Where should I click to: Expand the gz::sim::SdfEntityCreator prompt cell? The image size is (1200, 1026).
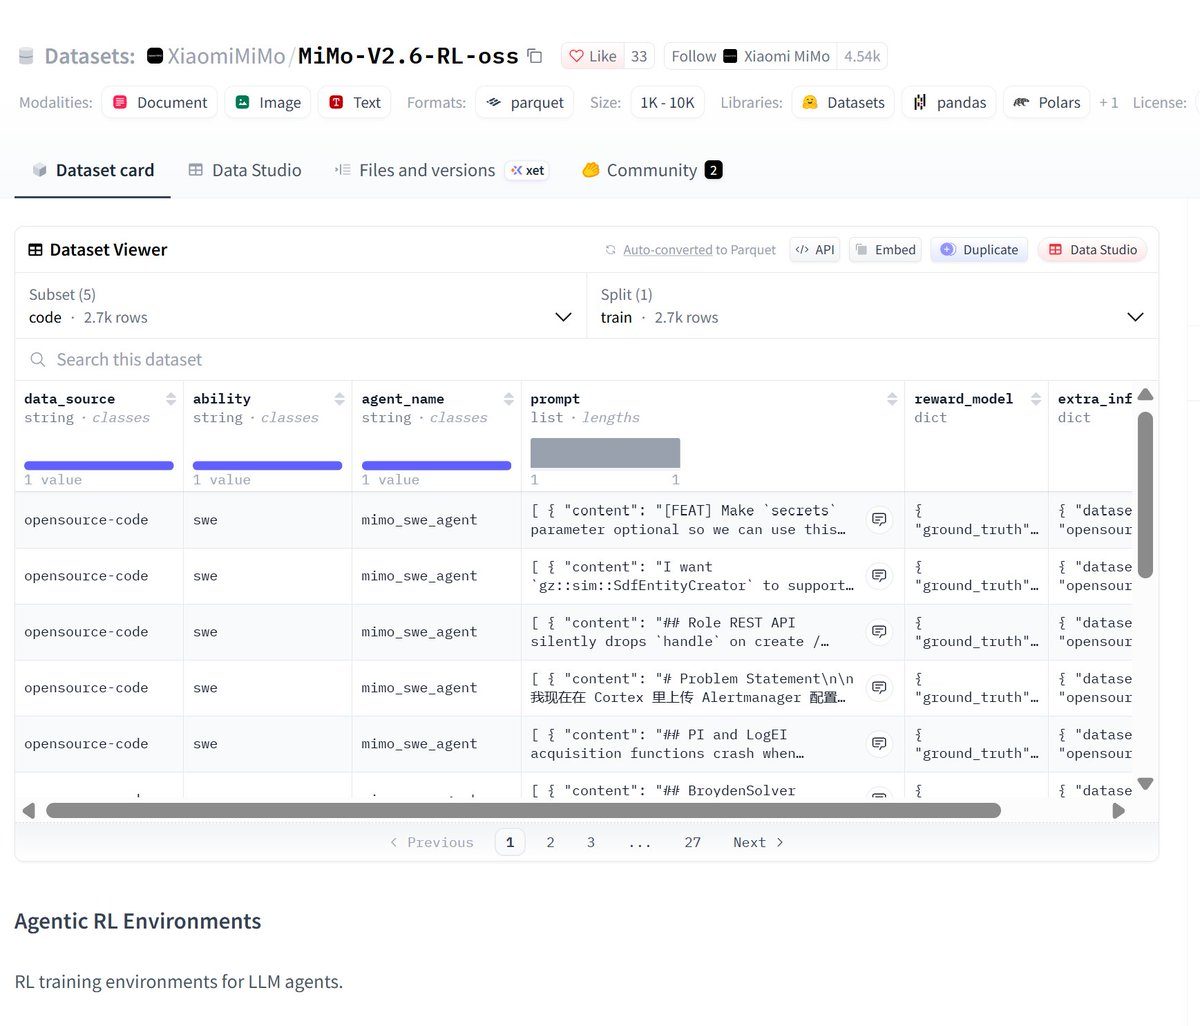(x=879, y=575)
